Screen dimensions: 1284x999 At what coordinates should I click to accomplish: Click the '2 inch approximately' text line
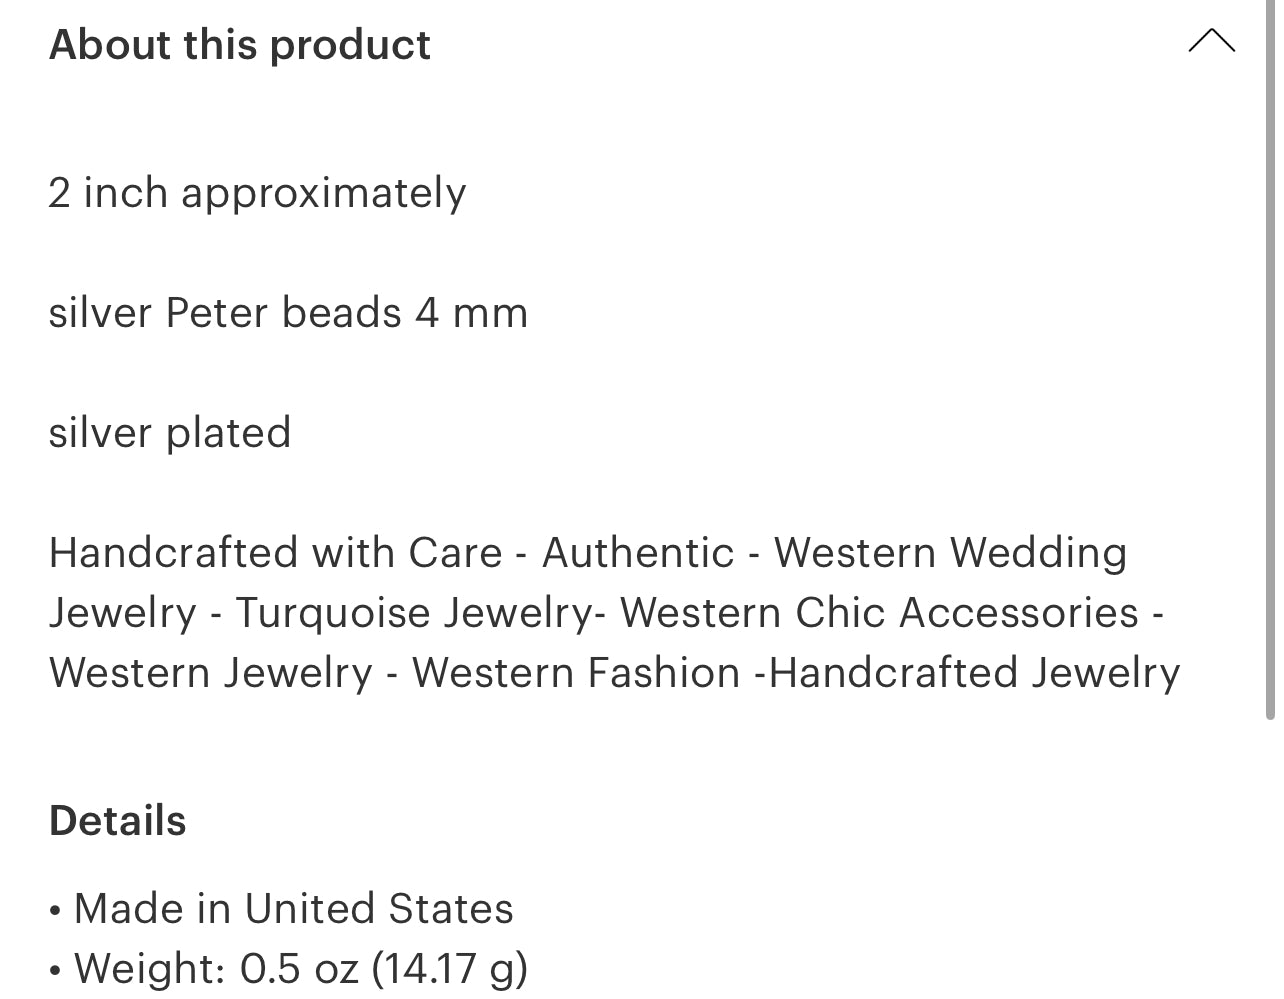[257, 193]
